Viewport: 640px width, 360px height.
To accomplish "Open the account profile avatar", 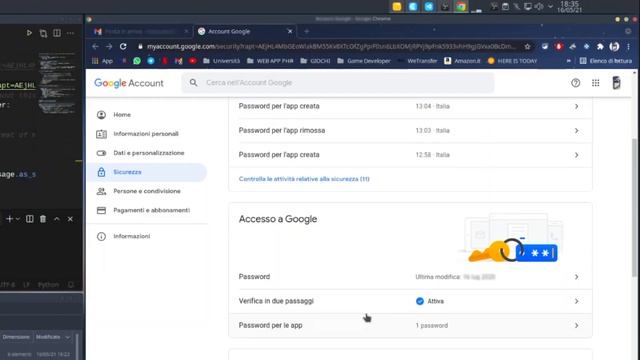I will [616, 83].
